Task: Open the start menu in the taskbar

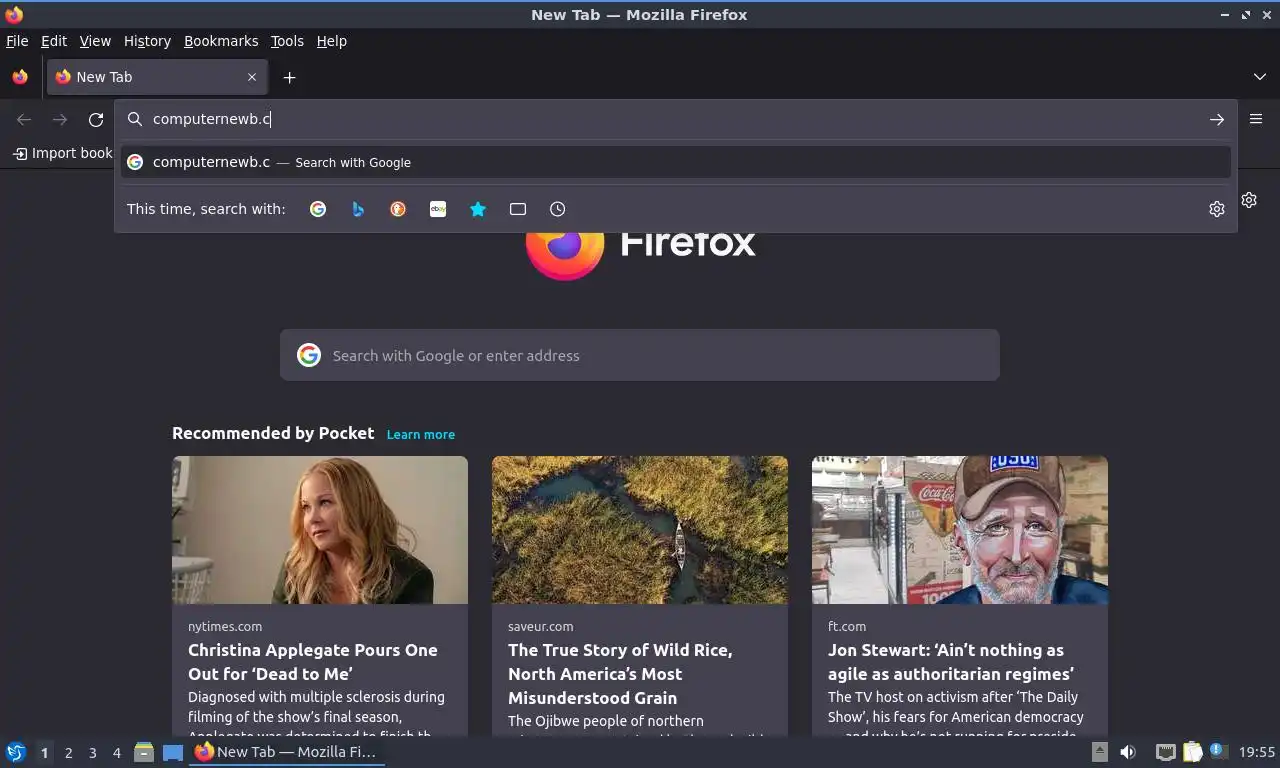Action: pyautogui.click(x=16, y=752)
